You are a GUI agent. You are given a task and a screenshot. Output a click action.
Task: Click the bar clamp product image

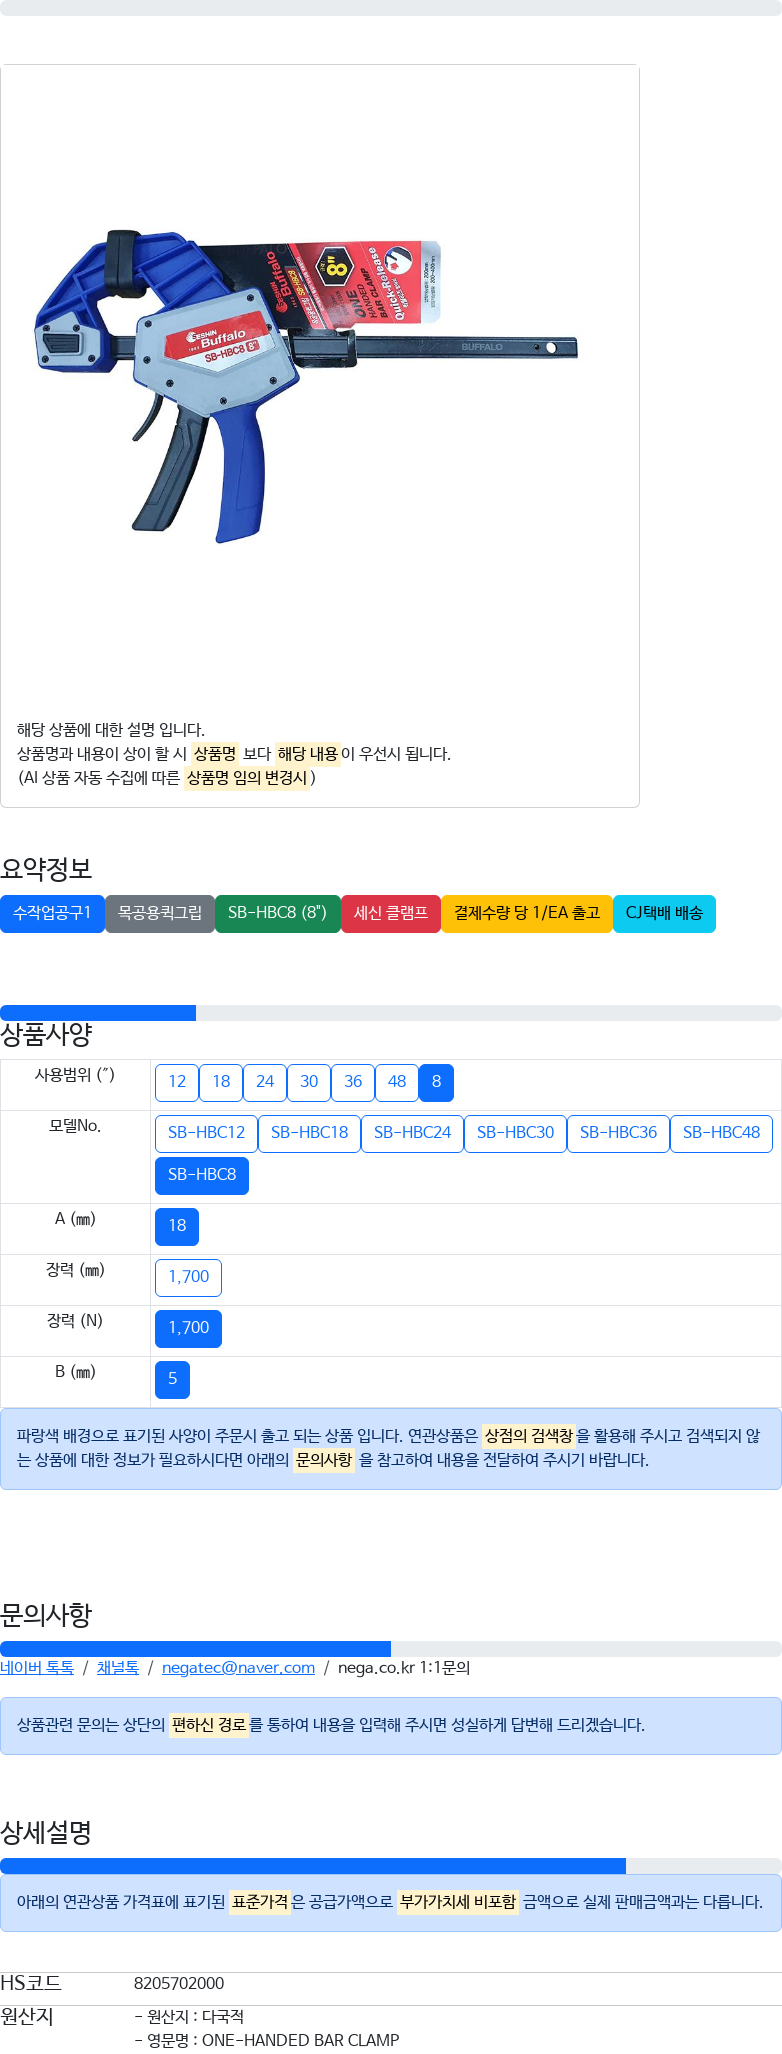(305, 385)
